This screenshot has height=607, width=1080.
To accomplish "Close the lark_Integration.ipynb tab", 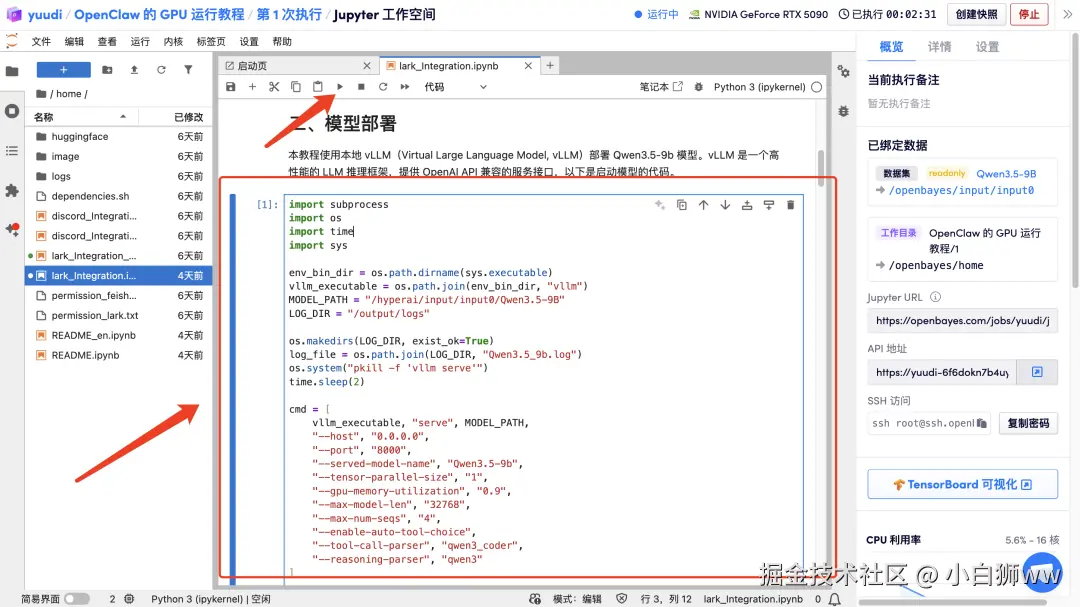I will pos(528,66).
